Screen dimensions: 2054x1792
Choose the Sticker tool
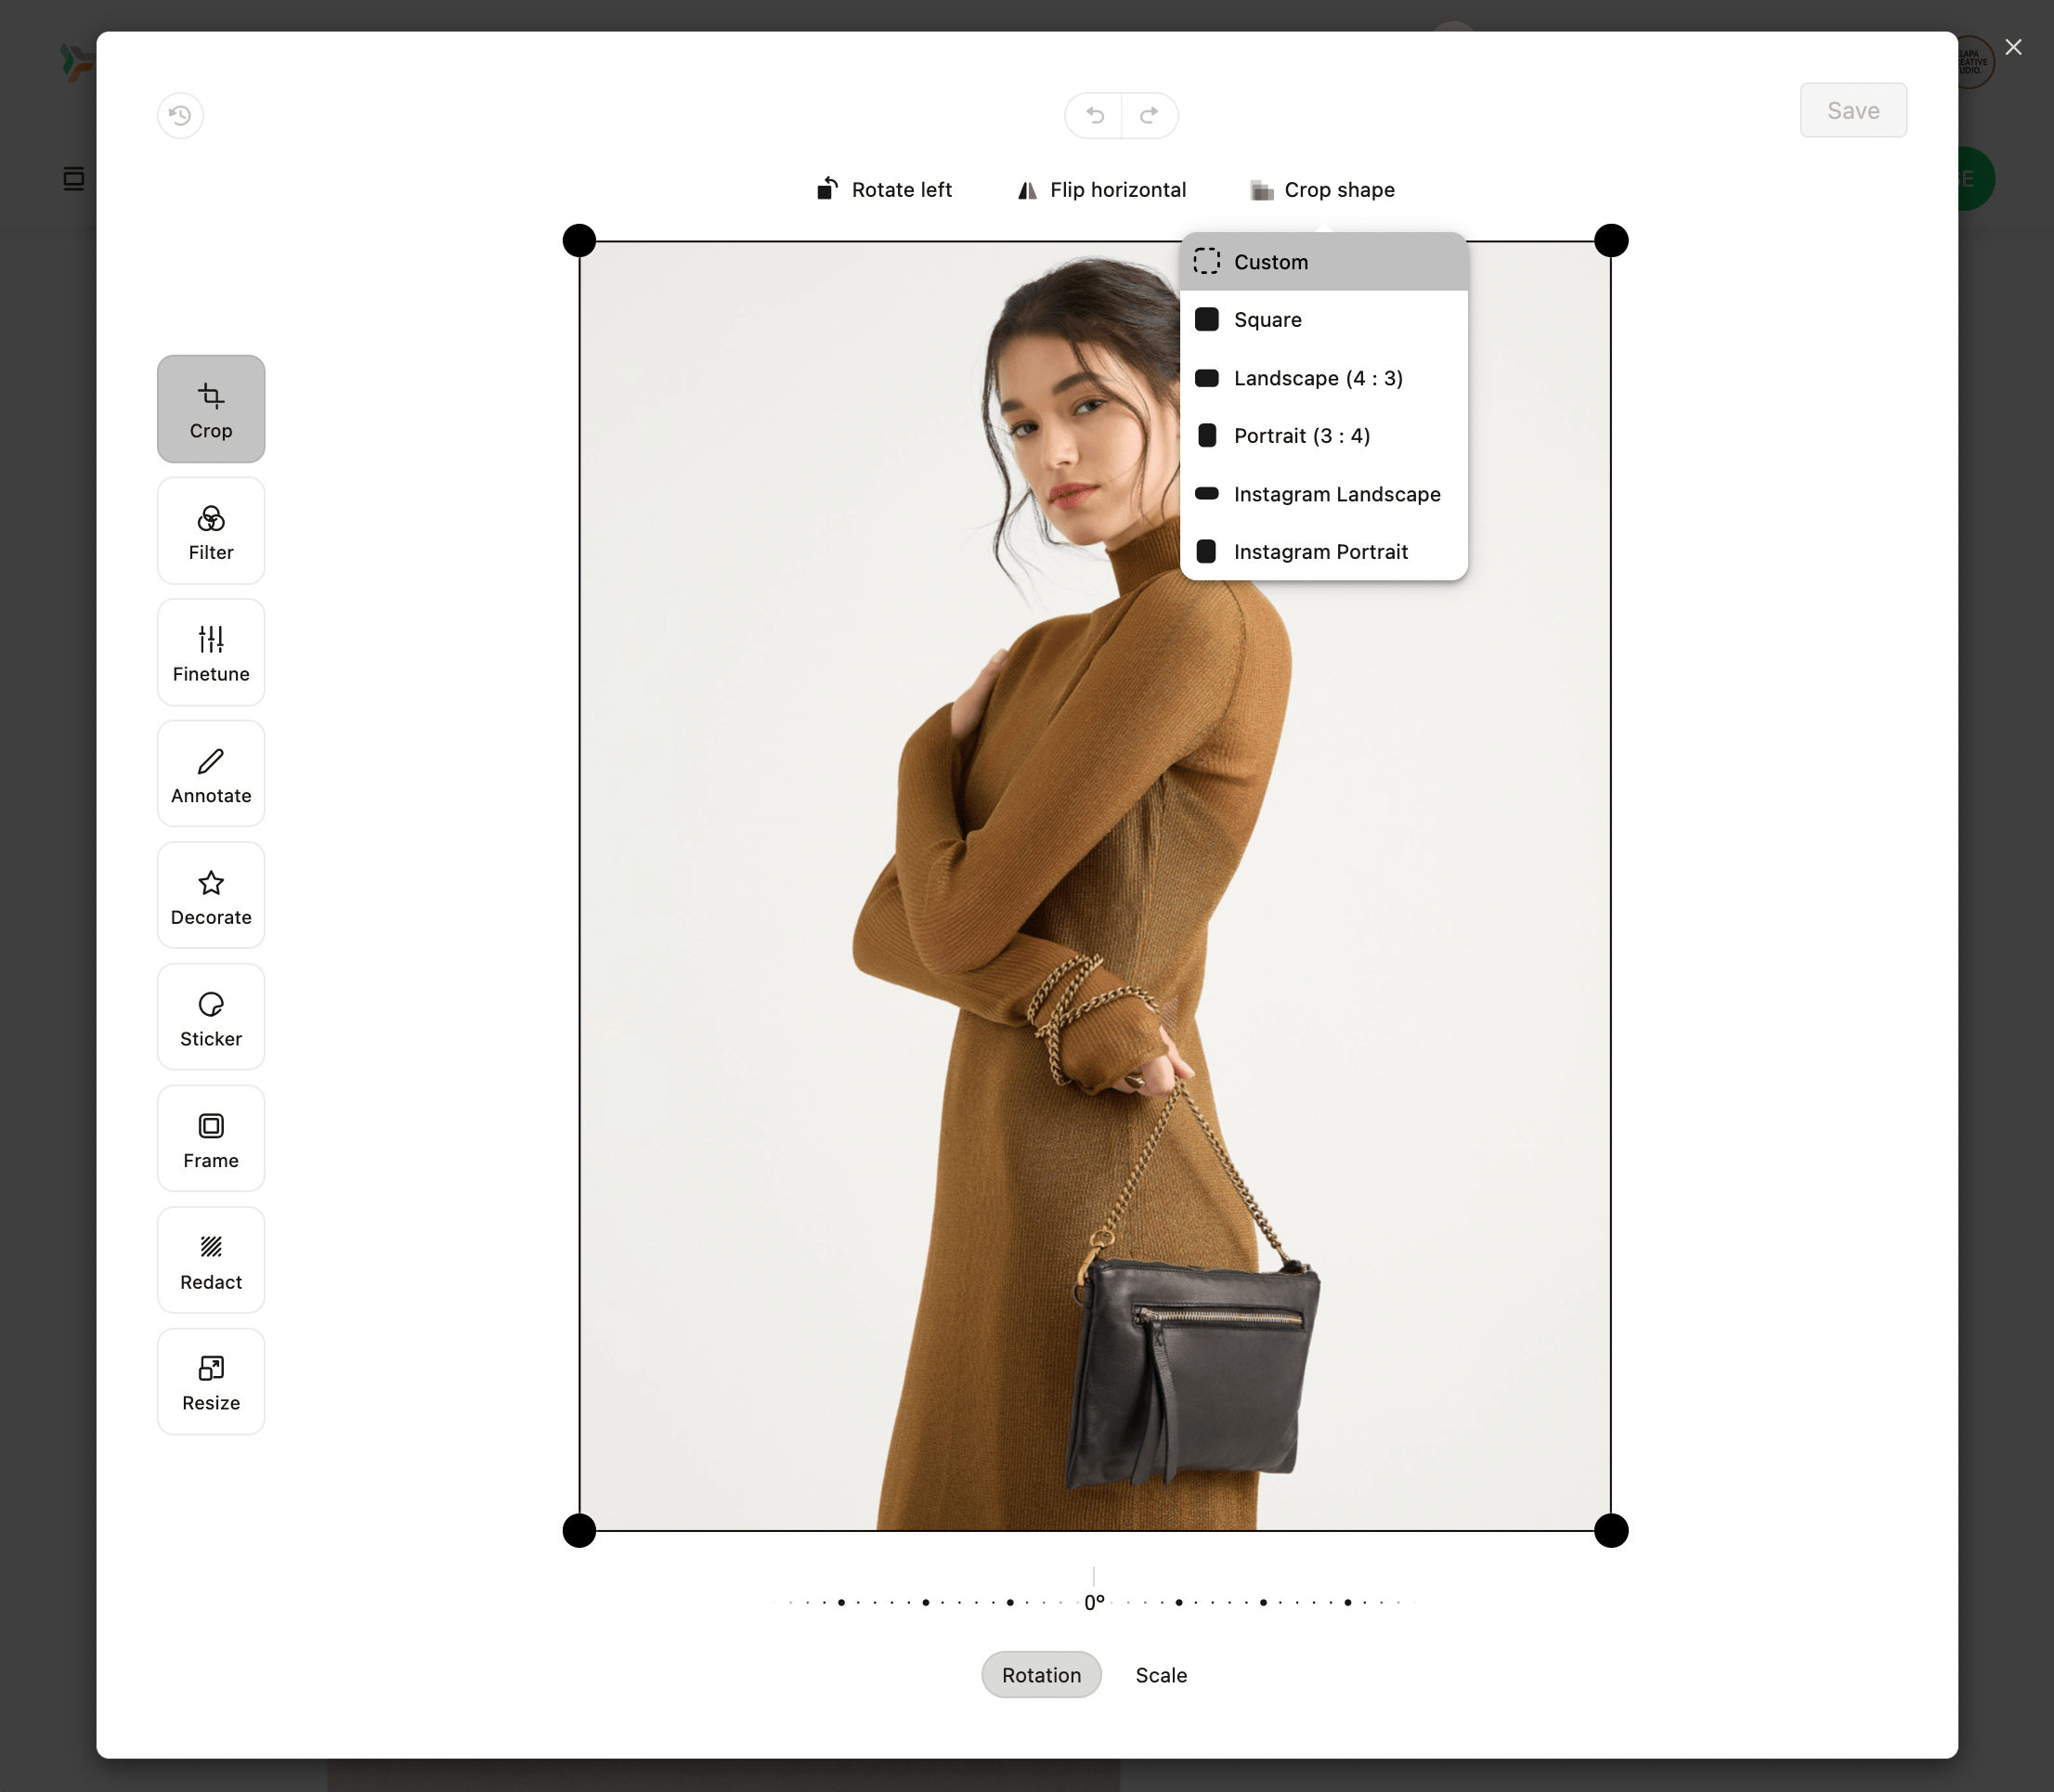pyautogui.click(x=211, y=1017)
